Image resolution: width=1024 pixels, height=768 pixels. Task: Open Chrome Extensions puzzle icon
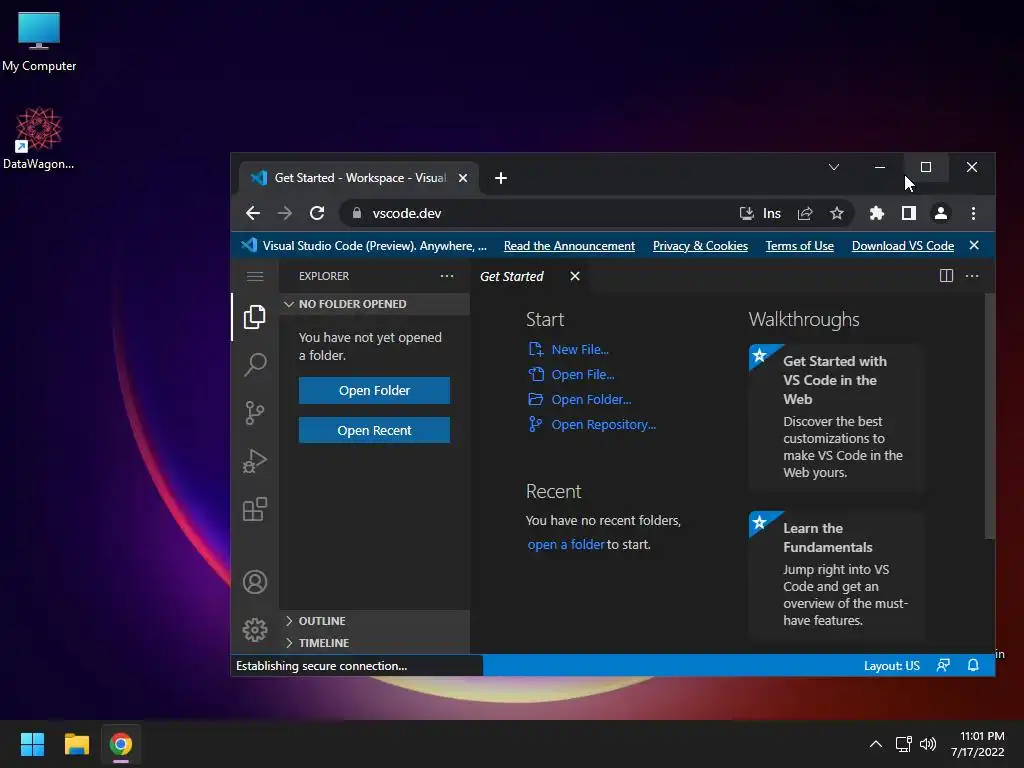[876, 213]
